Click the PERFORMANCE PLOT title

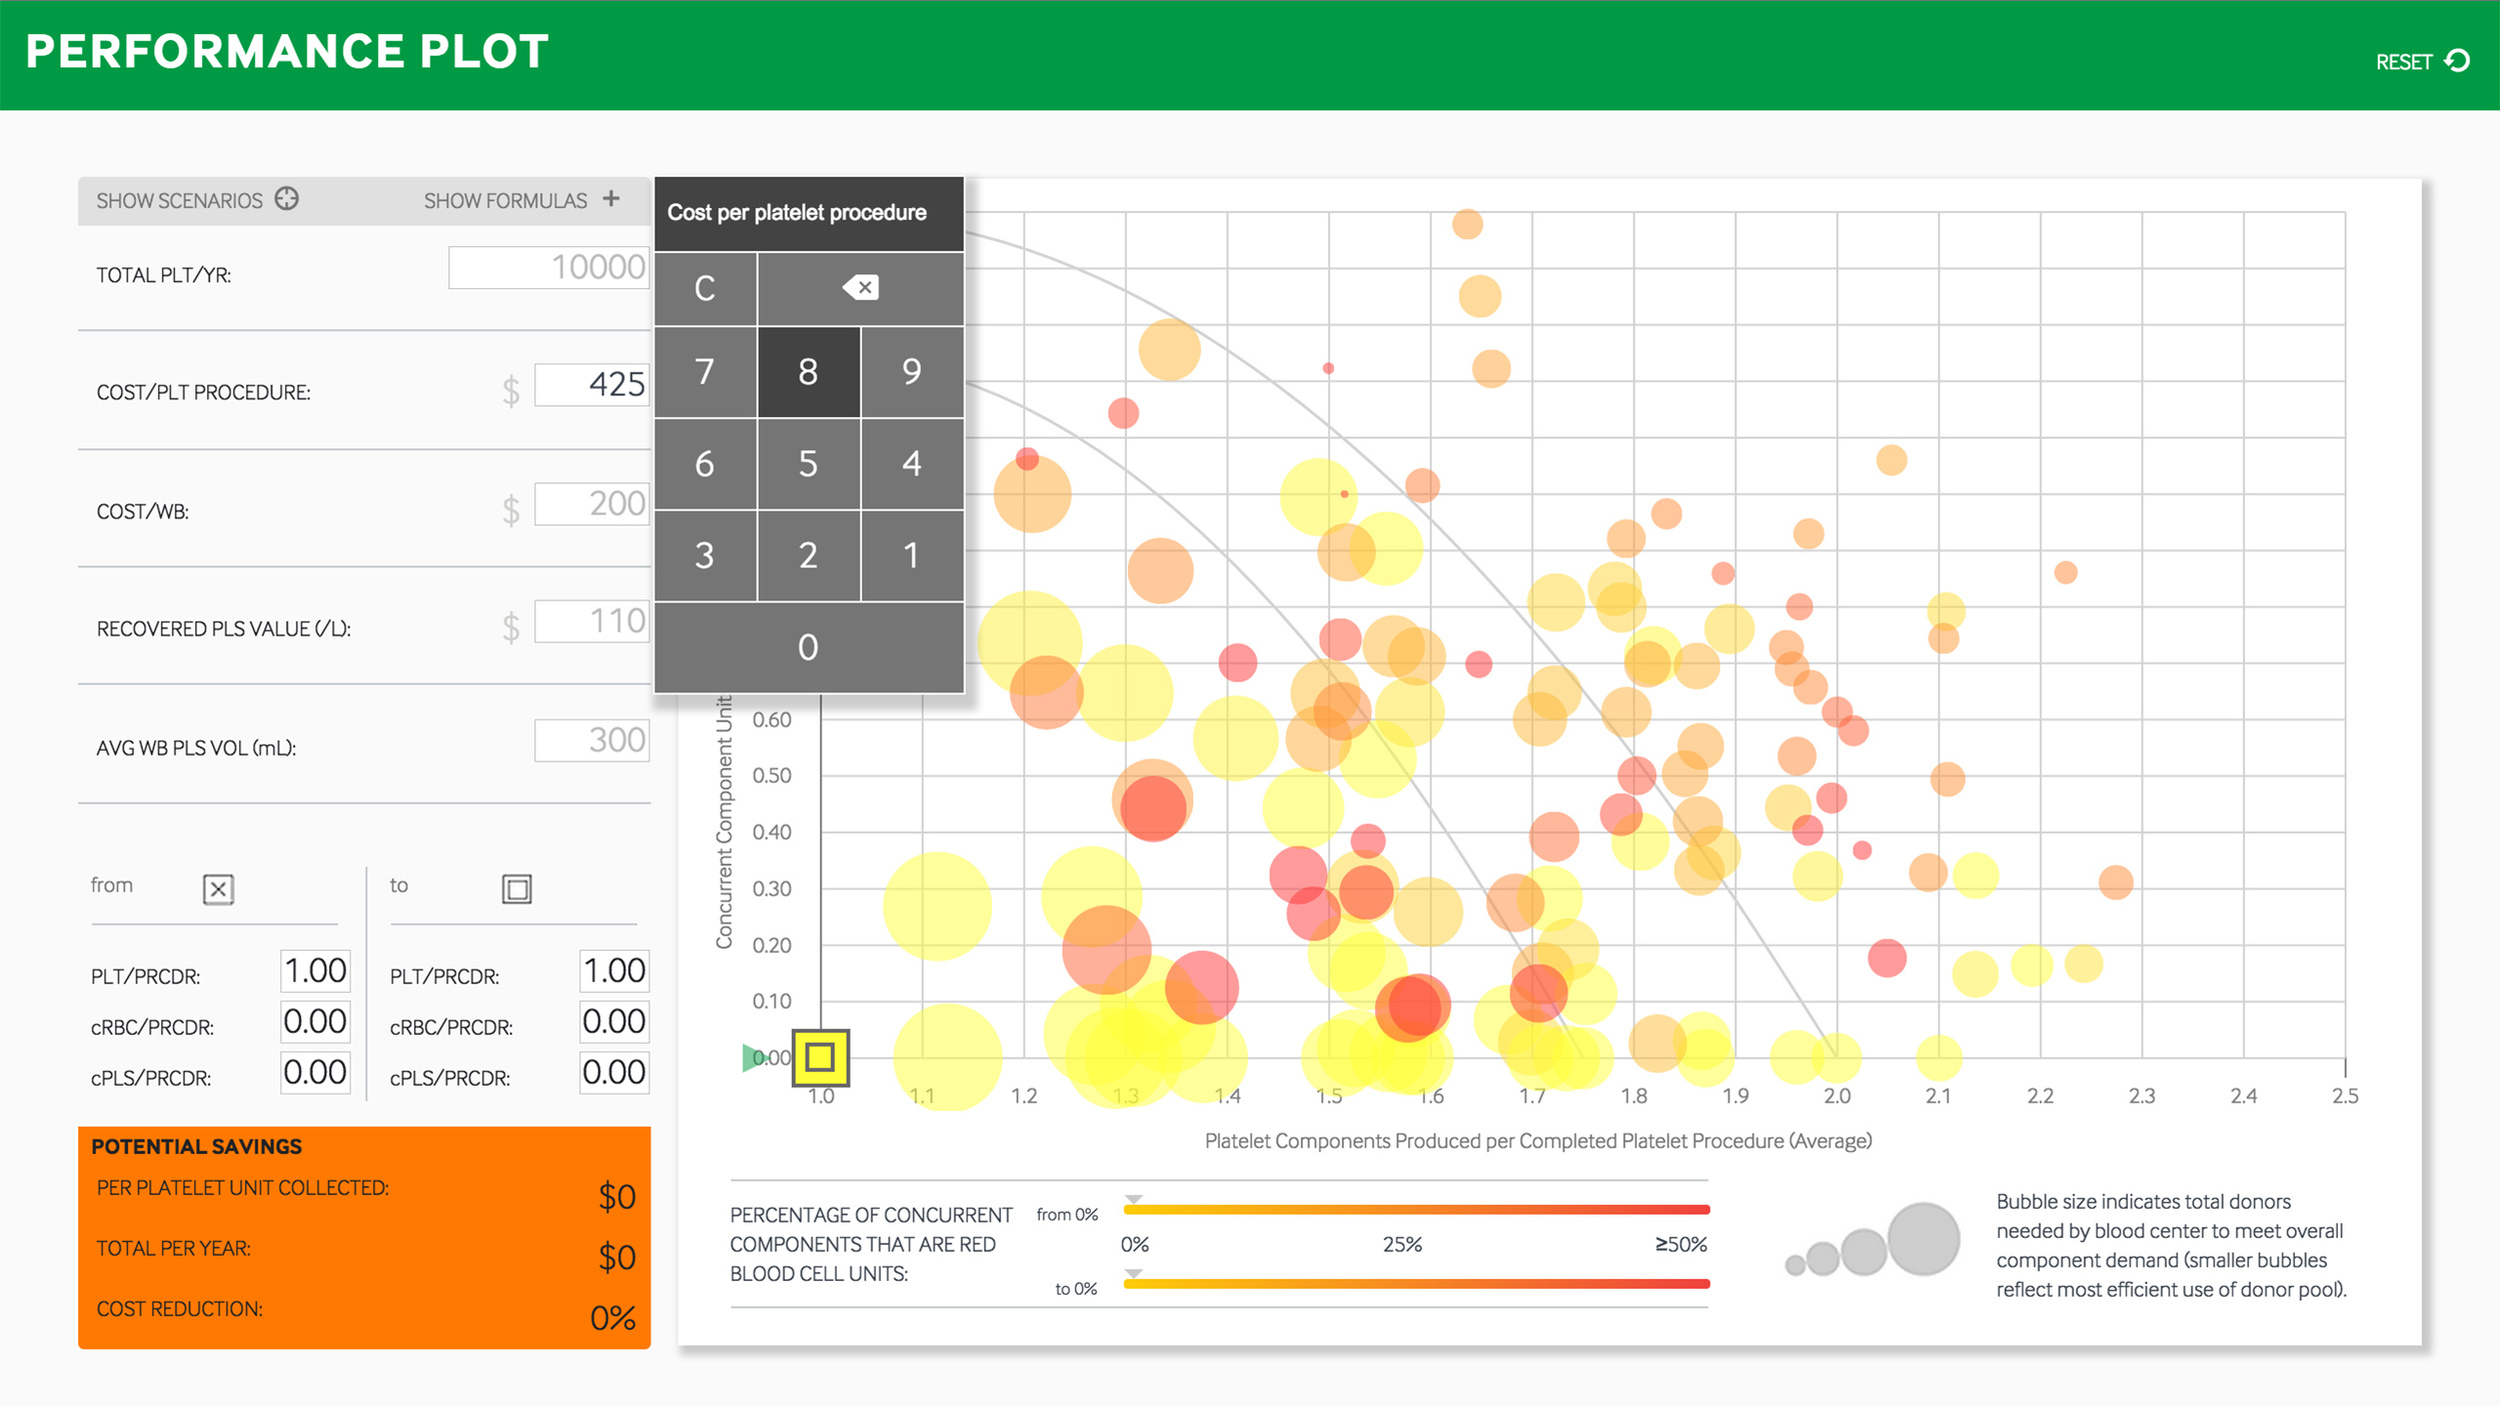point(287,52)
